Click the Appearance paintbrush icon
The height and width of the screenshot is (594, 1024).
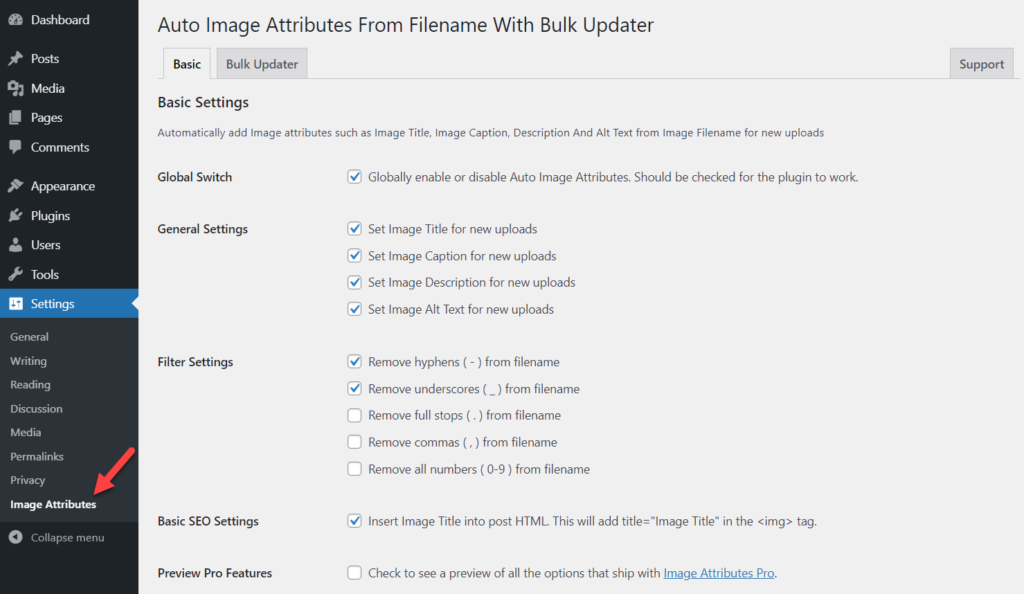[16, 186]
